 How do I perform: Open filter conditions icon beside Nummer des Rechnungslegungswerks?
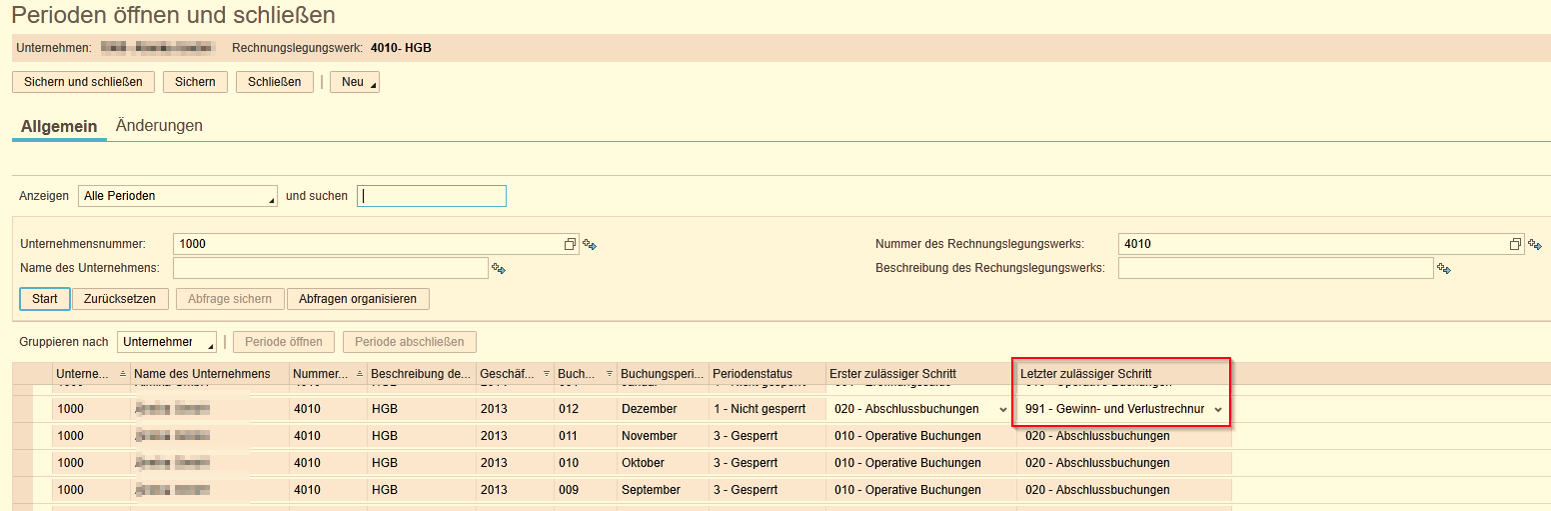(x=1535, y=244)
